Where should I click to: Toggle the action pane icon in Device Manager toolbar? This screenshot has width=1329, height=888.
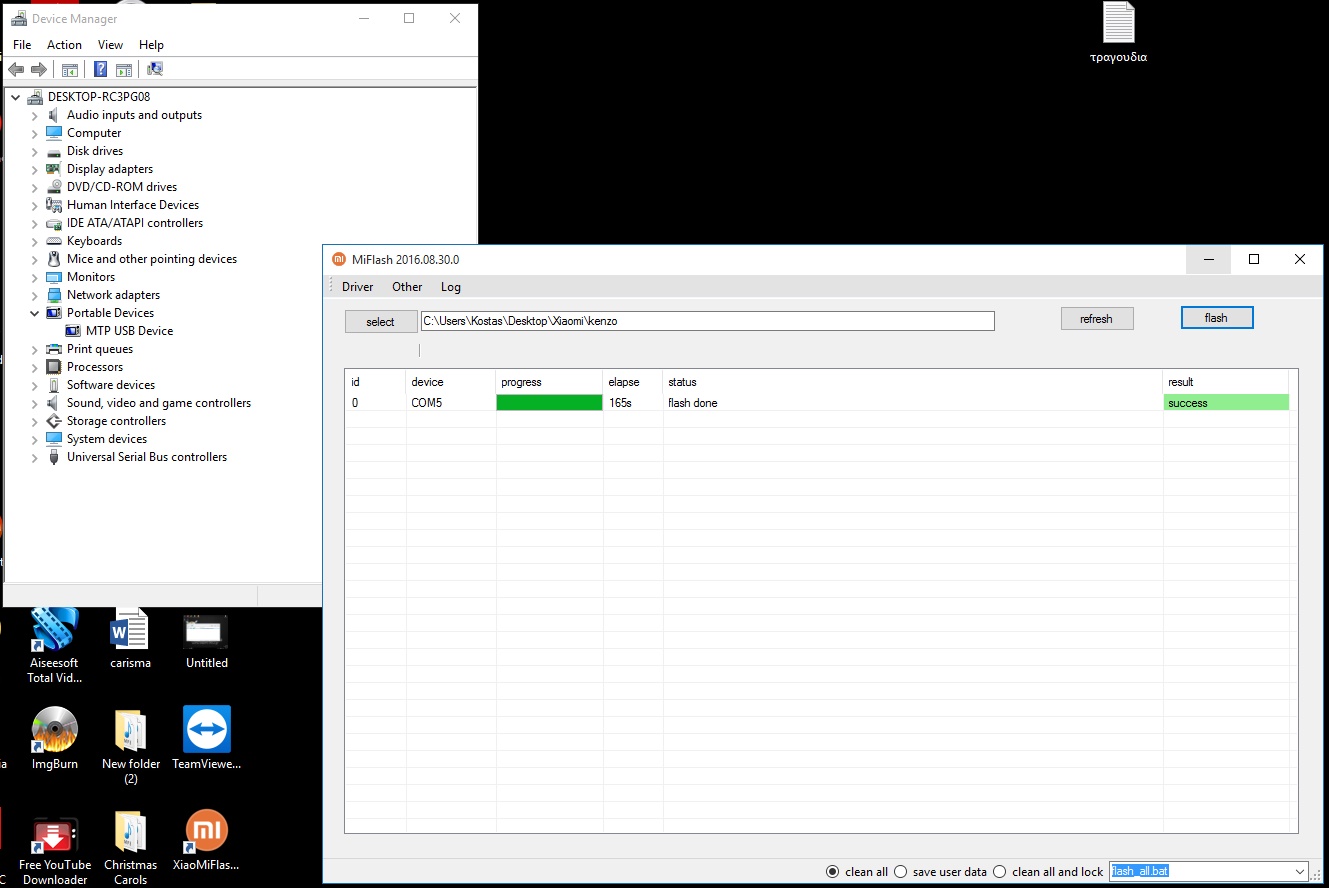pos(124,69)
